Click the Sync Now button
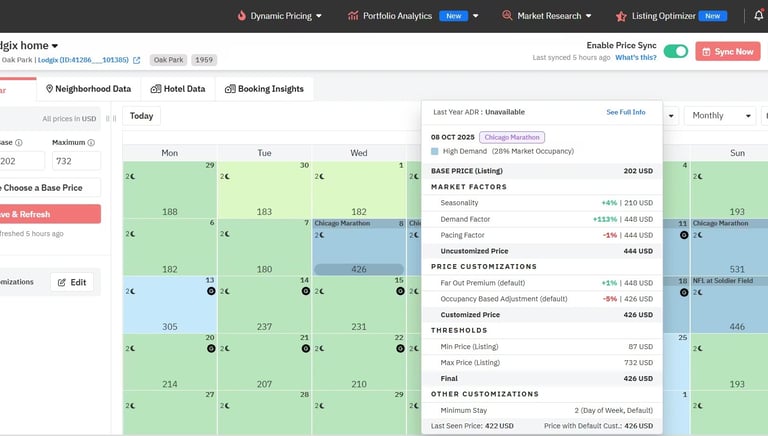Screen dimensions: 768x436 coord(728,51)
